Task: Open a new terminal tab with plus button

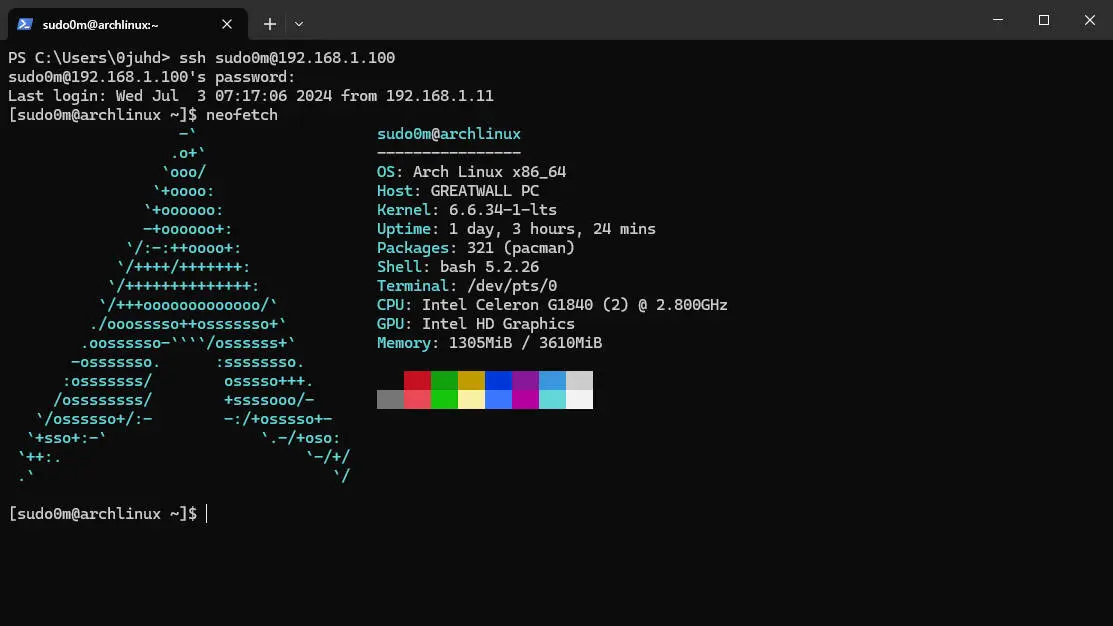Action: (270, 24)
